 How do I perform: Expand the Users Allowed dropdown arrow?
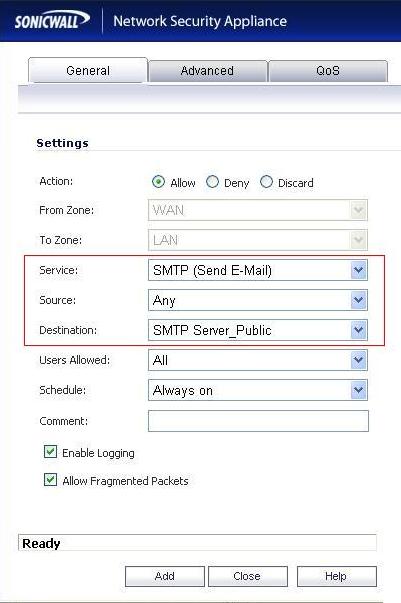(358, 360)
